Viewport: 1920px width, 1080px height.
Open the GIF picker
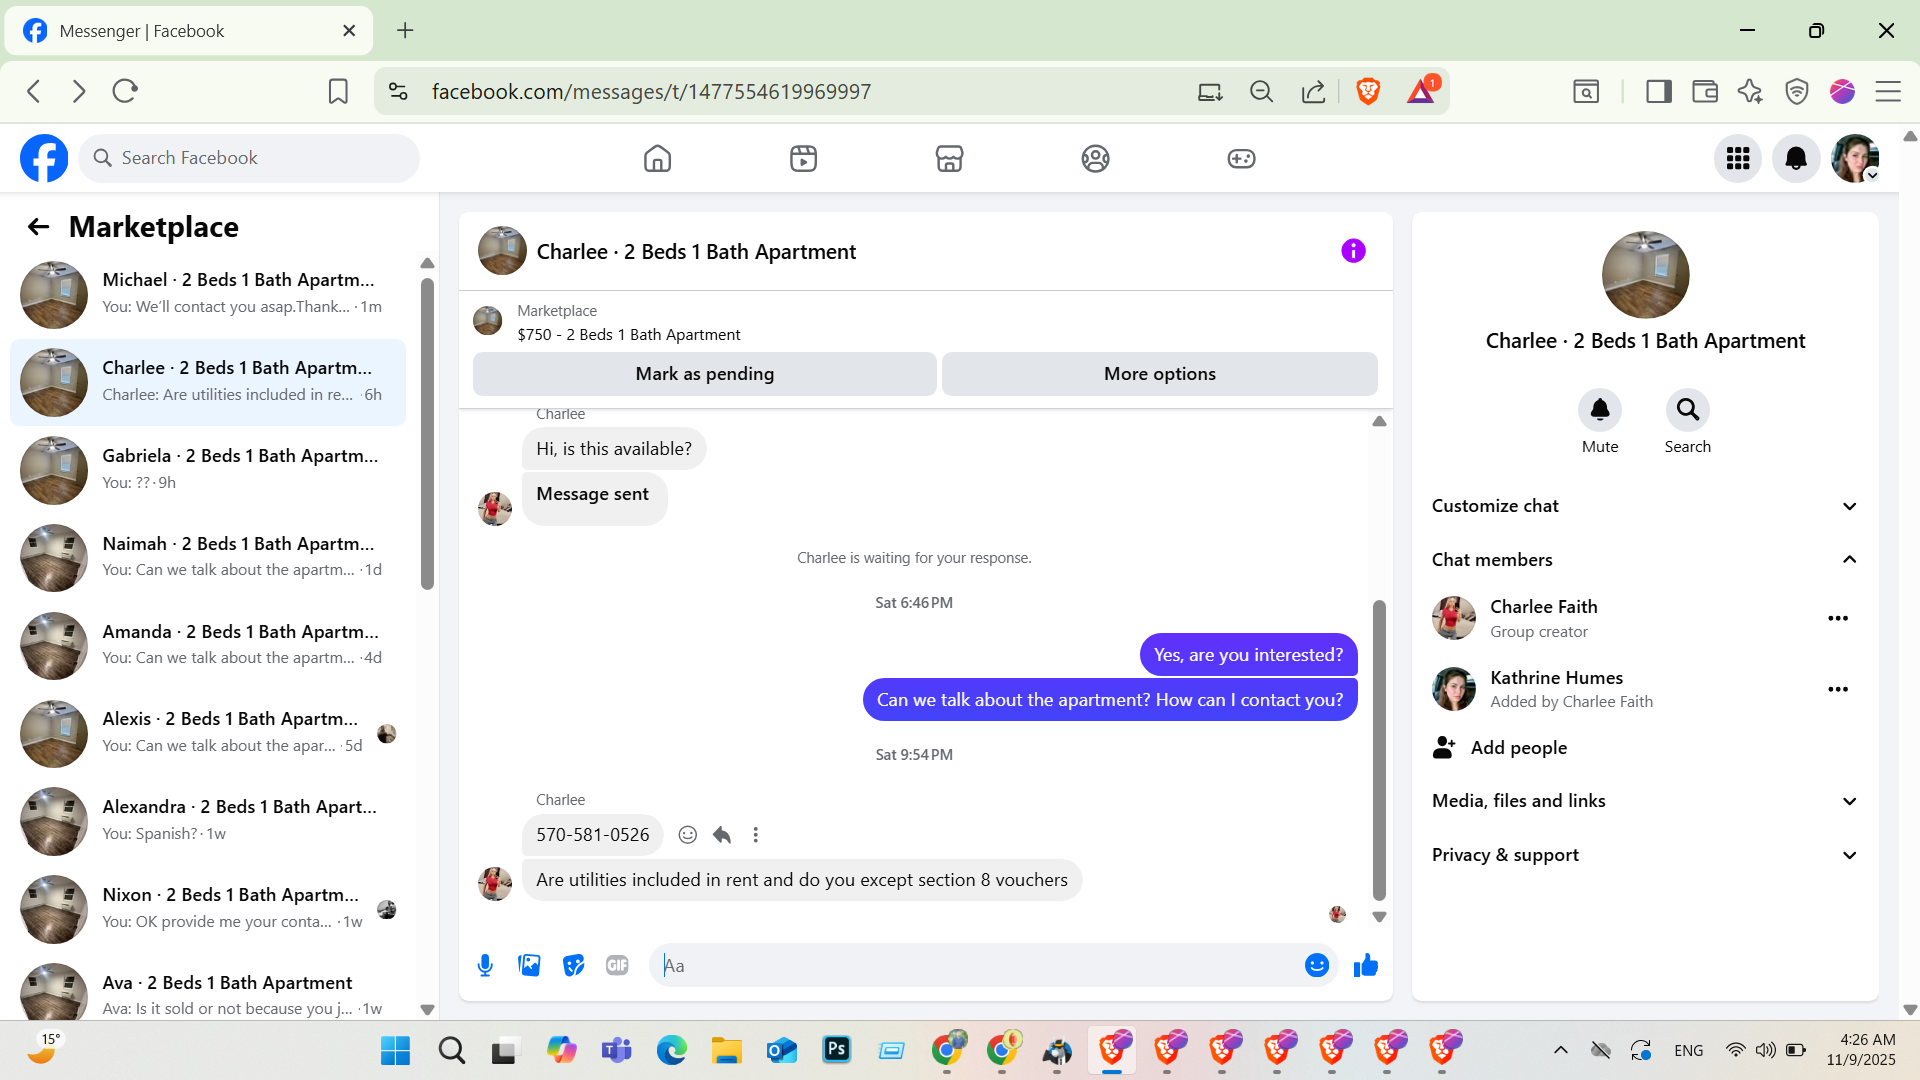tap(617, 965)
